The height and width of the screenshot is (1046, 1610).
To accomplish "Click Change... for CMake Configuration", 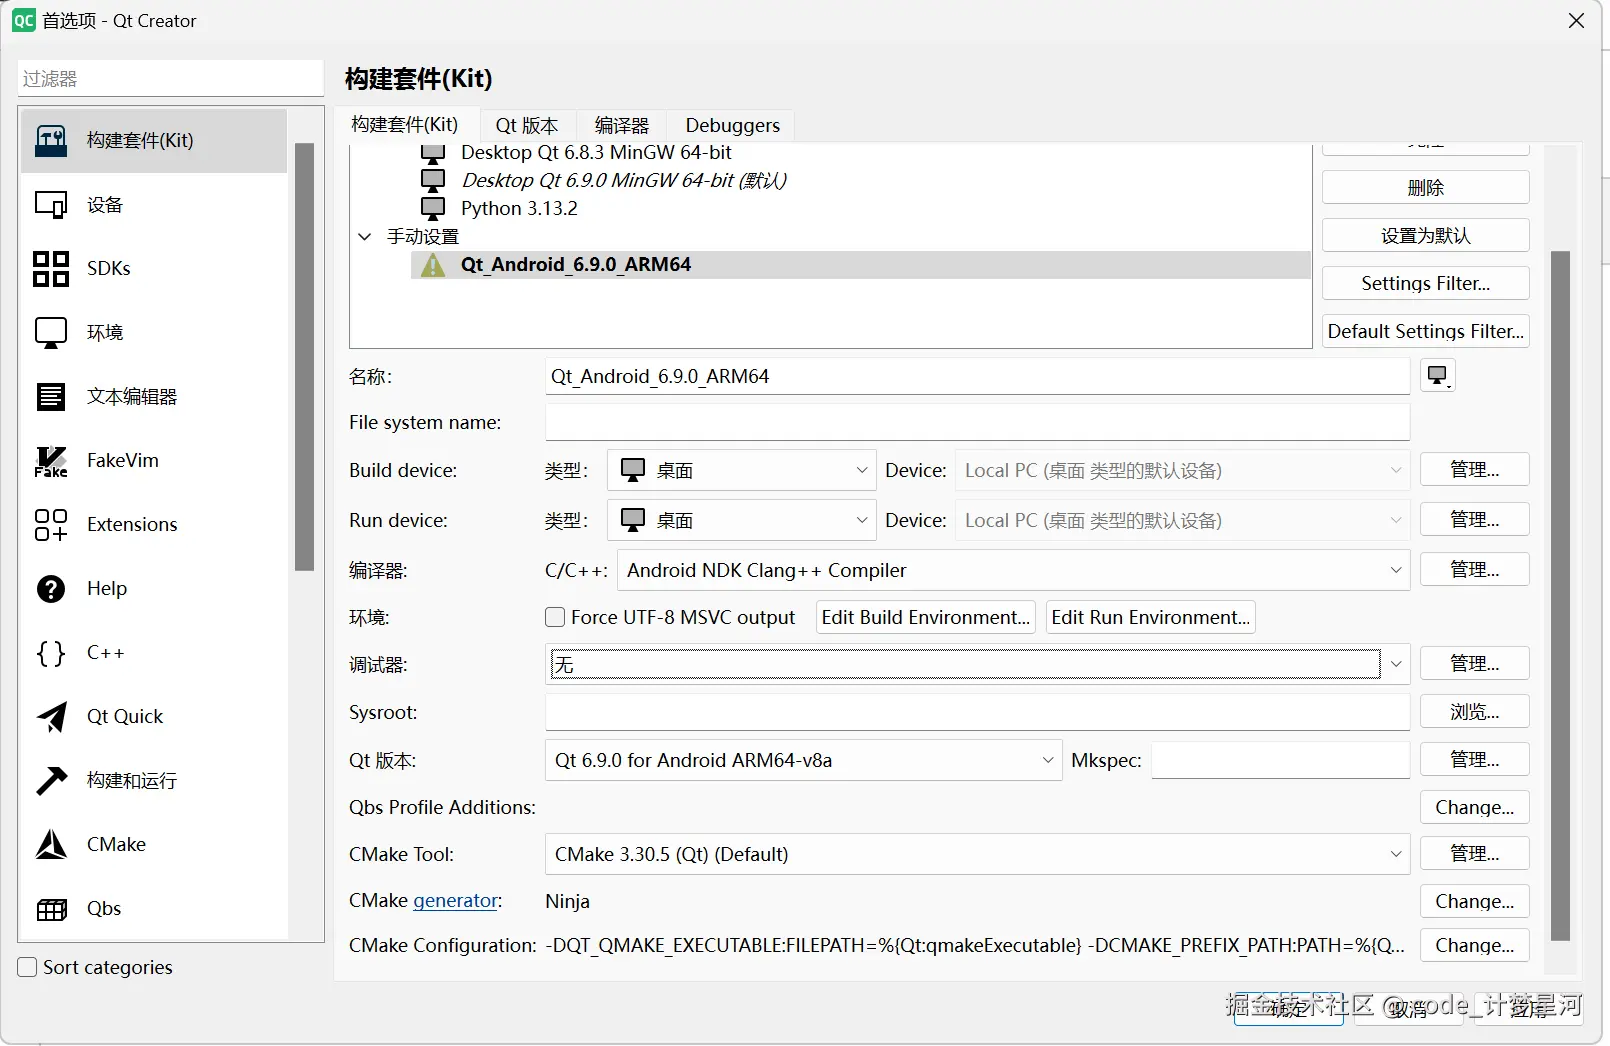I will tap(1475, 945).
